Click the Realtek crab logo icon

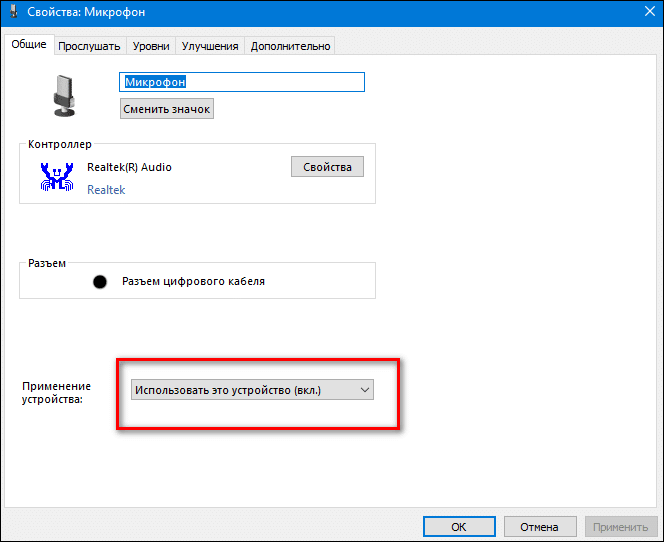coord(57,177)
